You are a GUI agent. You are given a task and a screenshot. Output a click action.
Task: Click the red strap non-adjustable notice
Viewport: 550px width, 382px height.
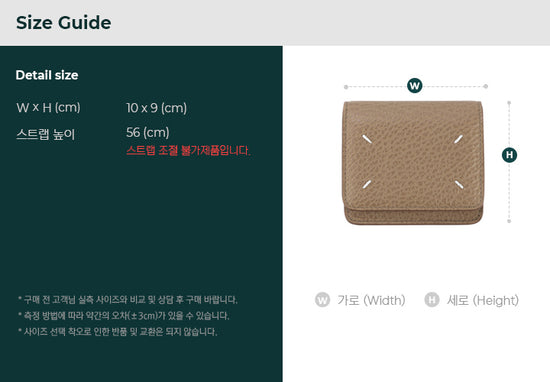(188, 150)
